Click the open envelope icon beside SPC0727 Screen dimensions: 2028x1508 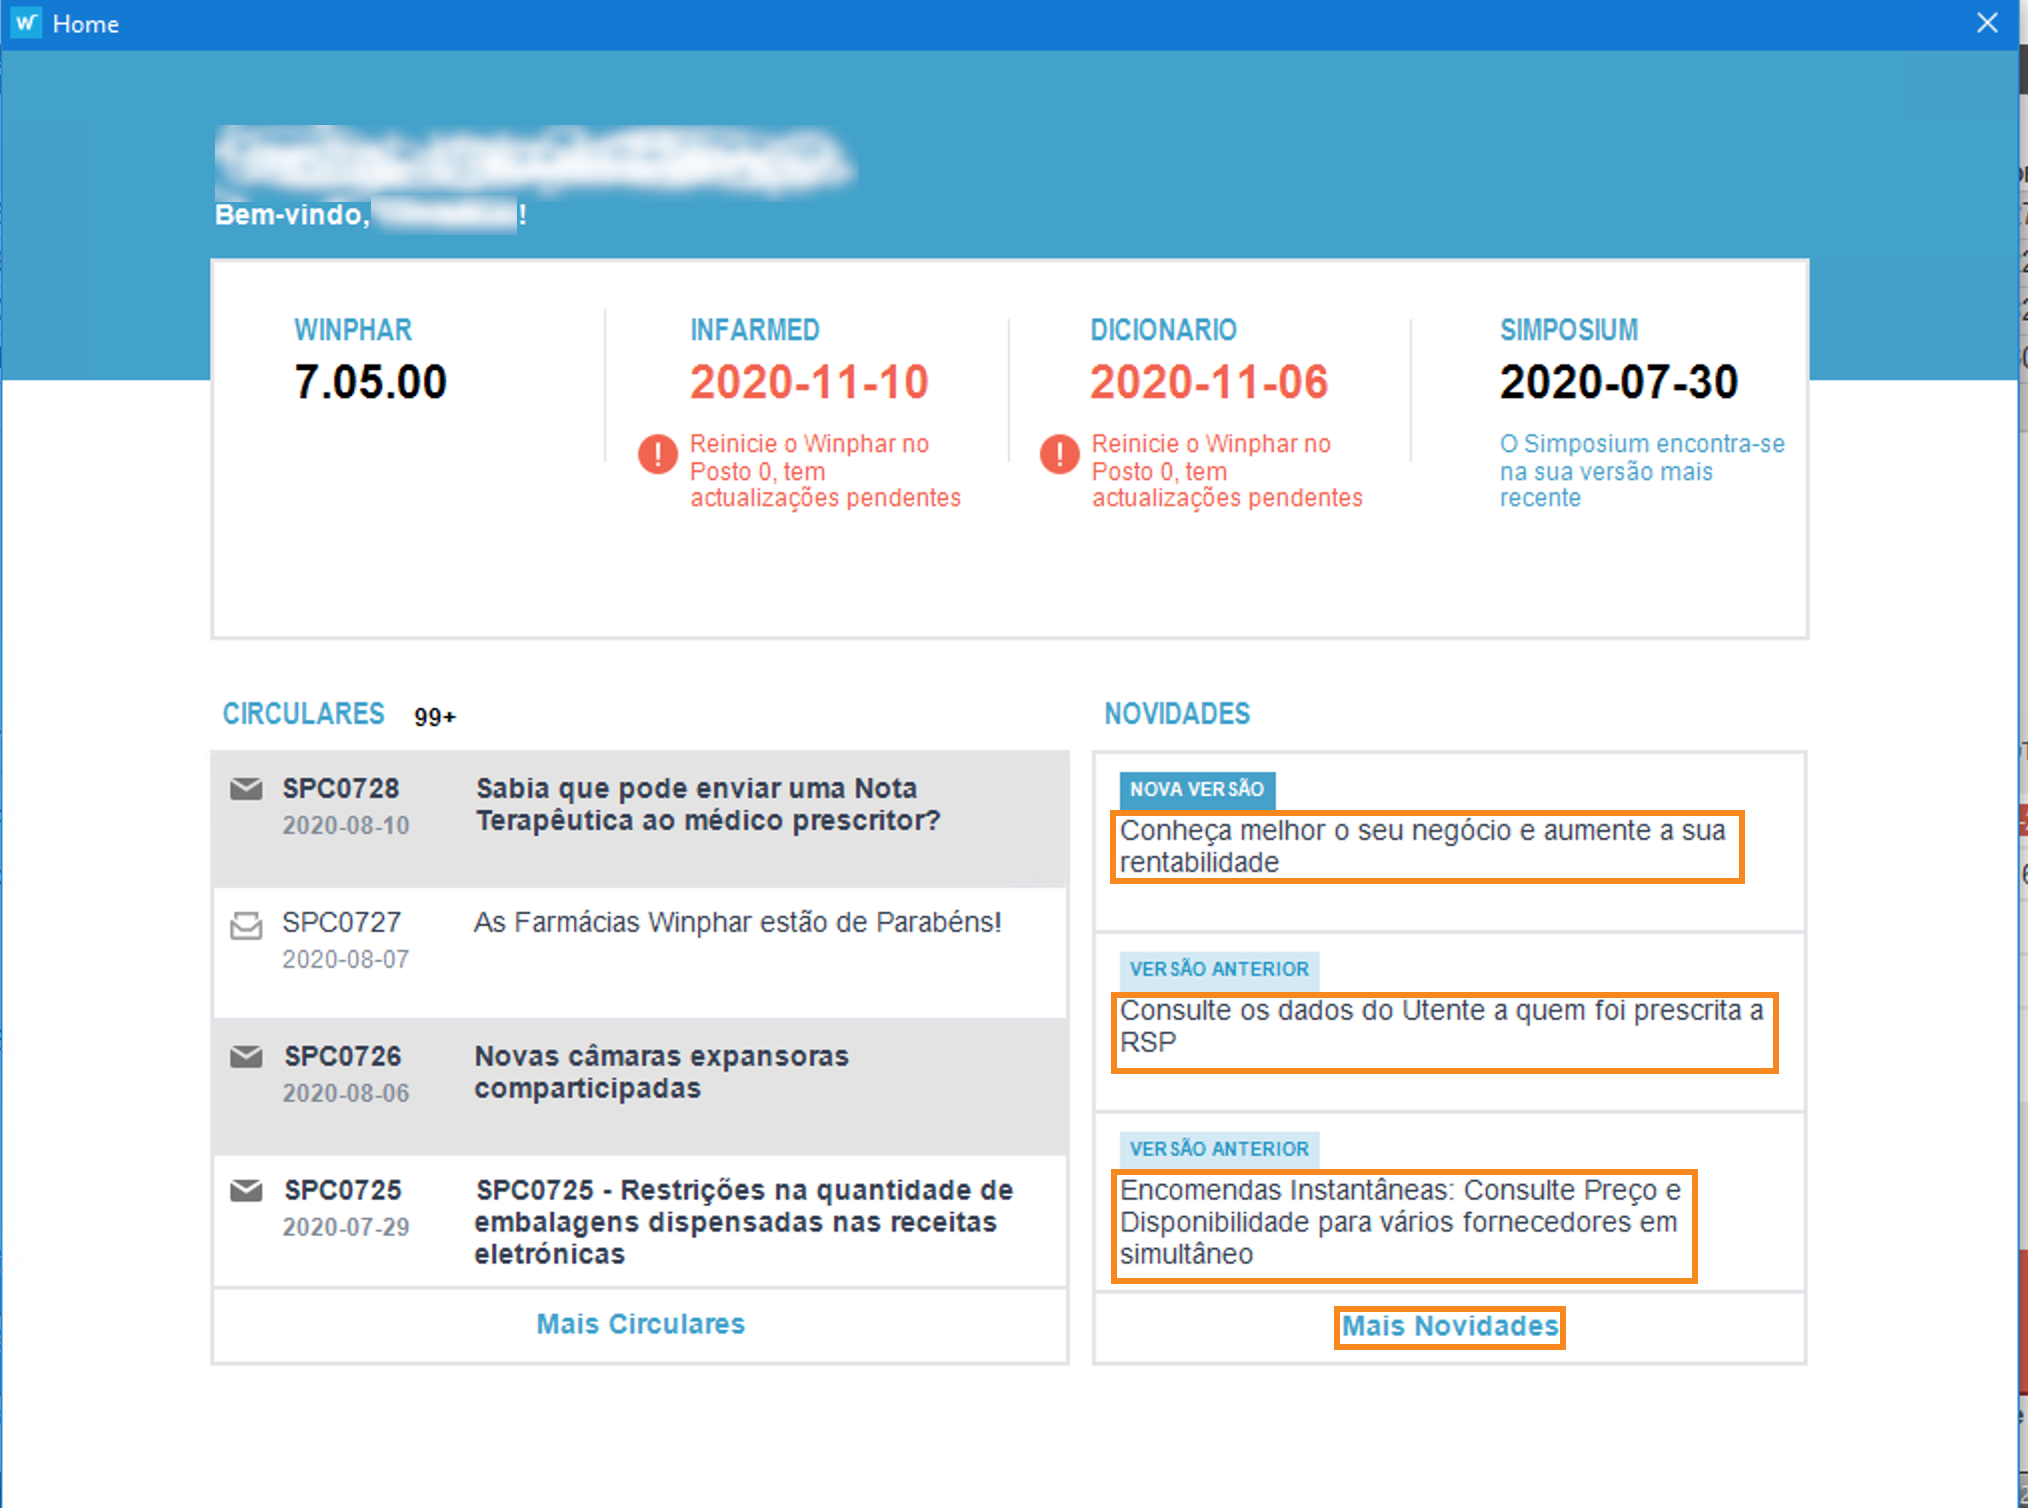[x=246, y=925]
